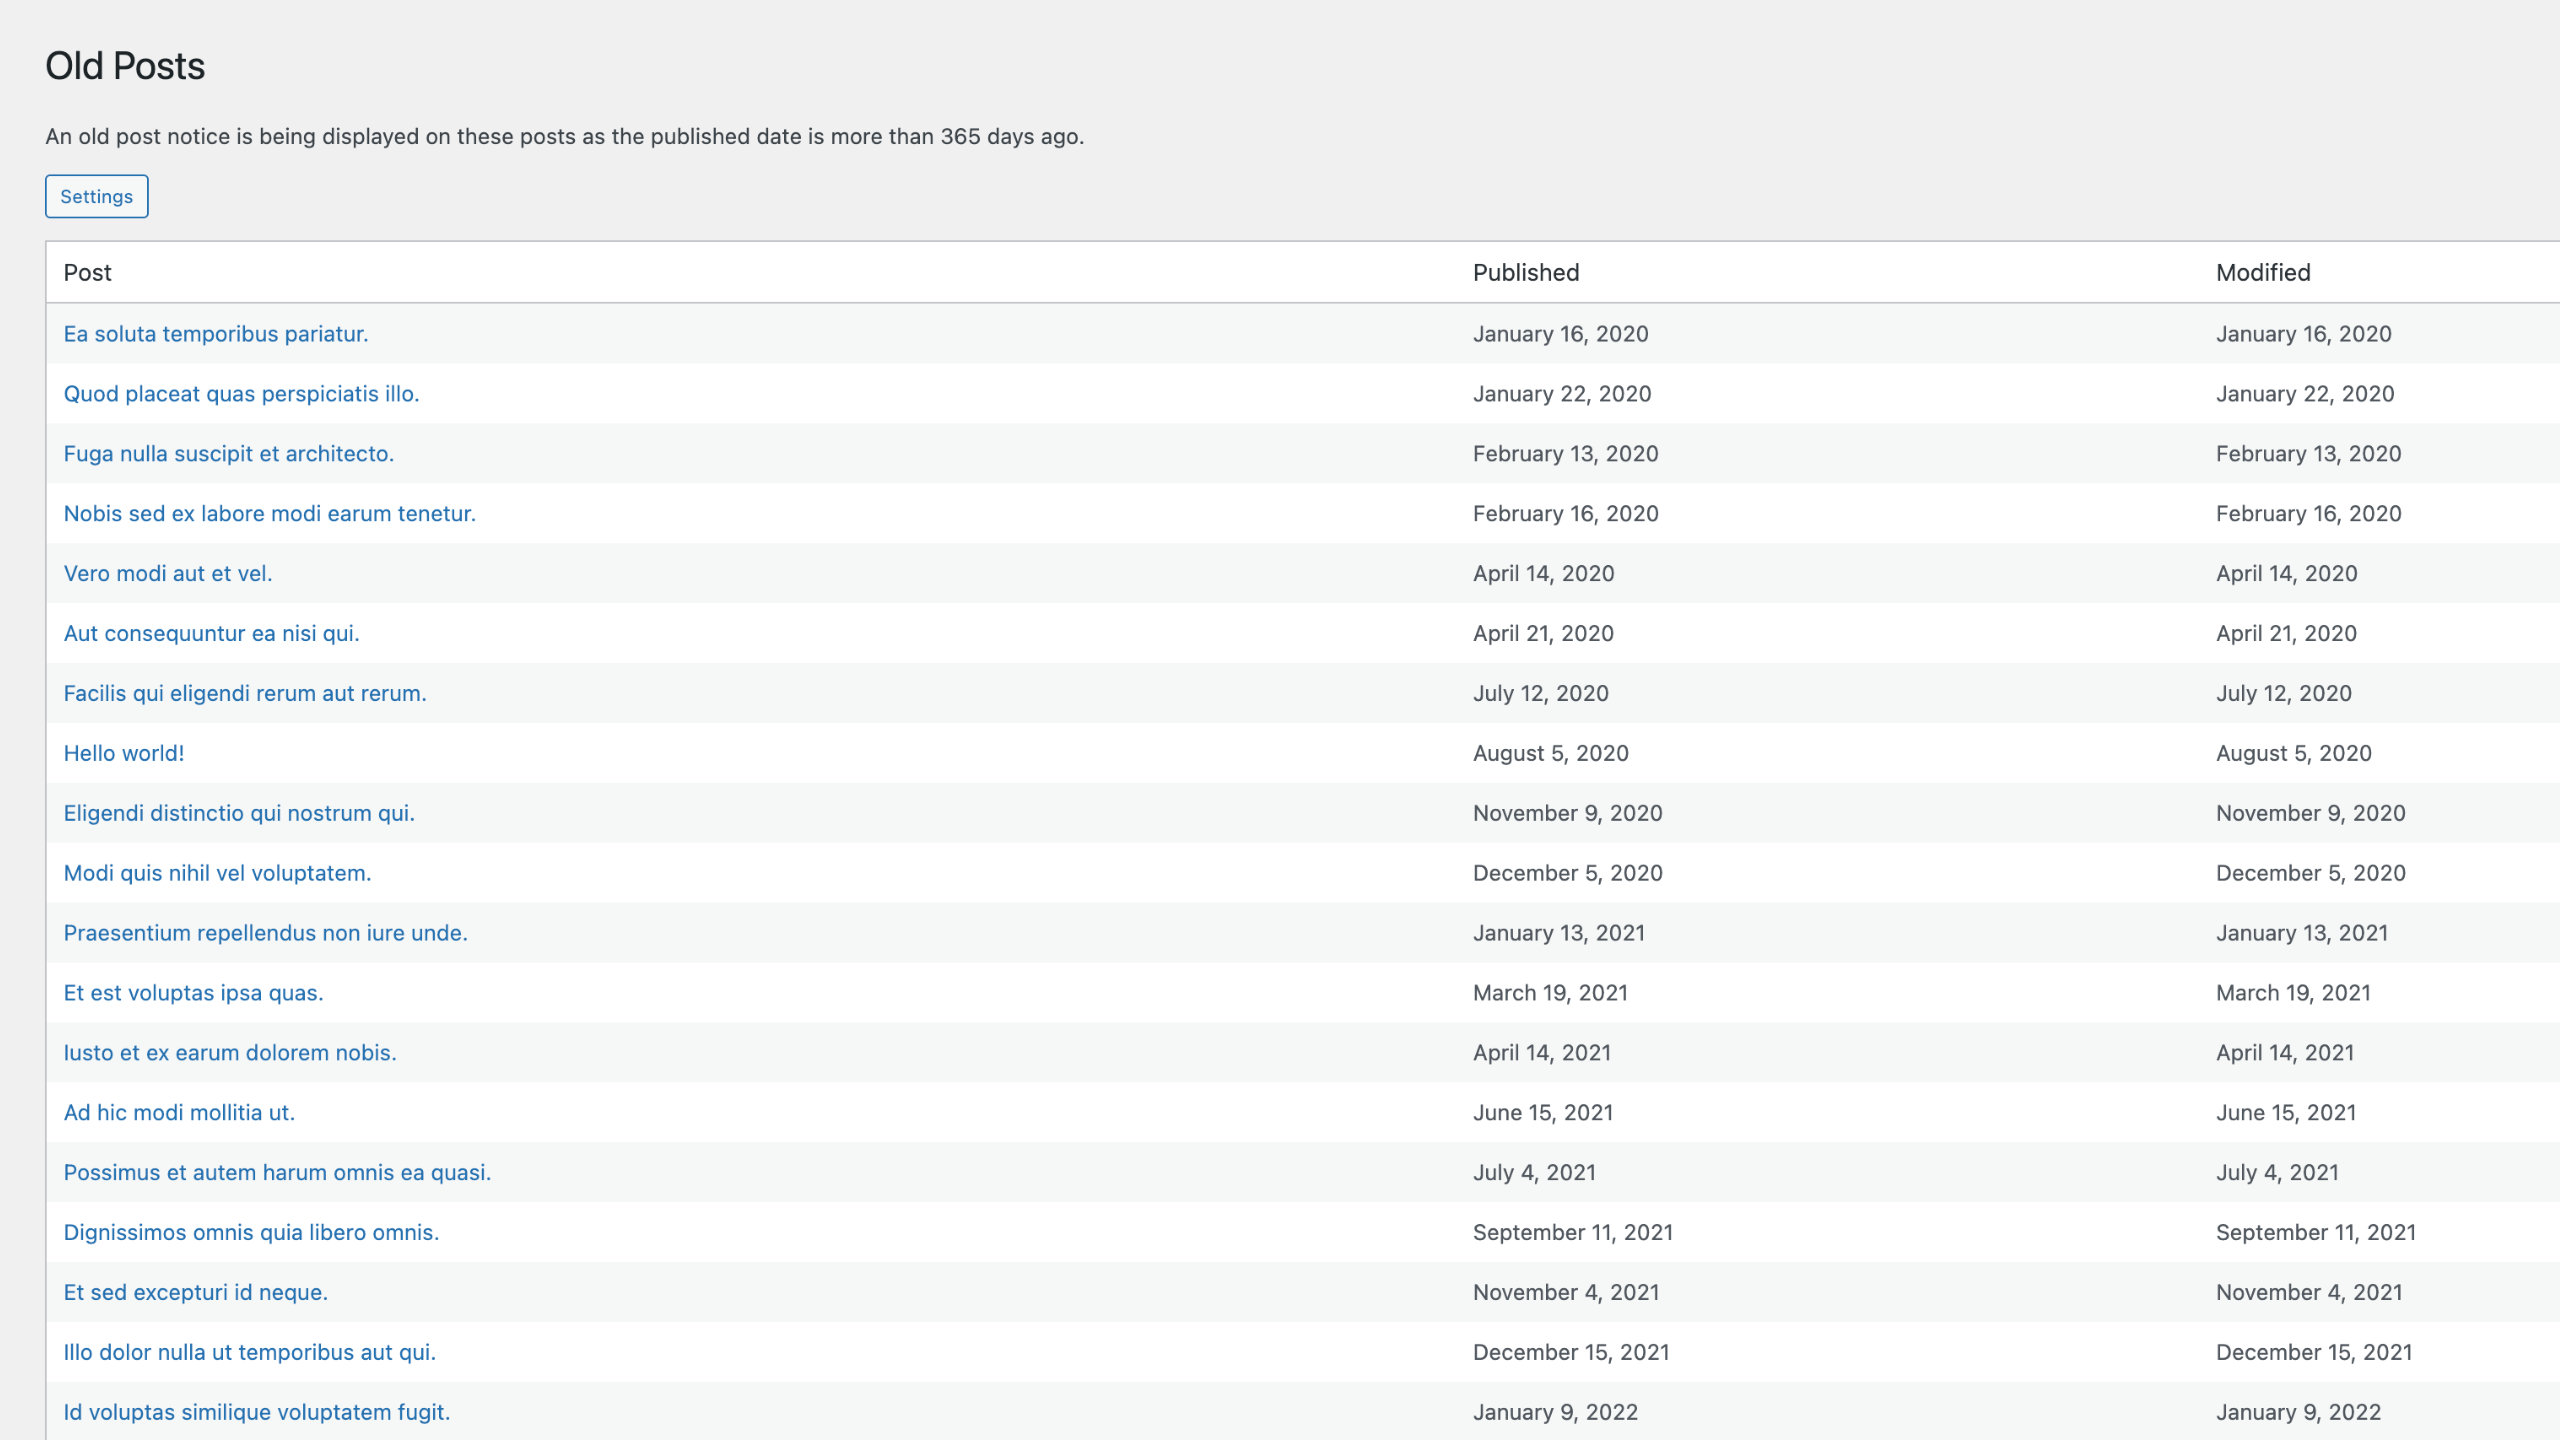Click the 'Modified' column header

click(x=2263, y=273)
